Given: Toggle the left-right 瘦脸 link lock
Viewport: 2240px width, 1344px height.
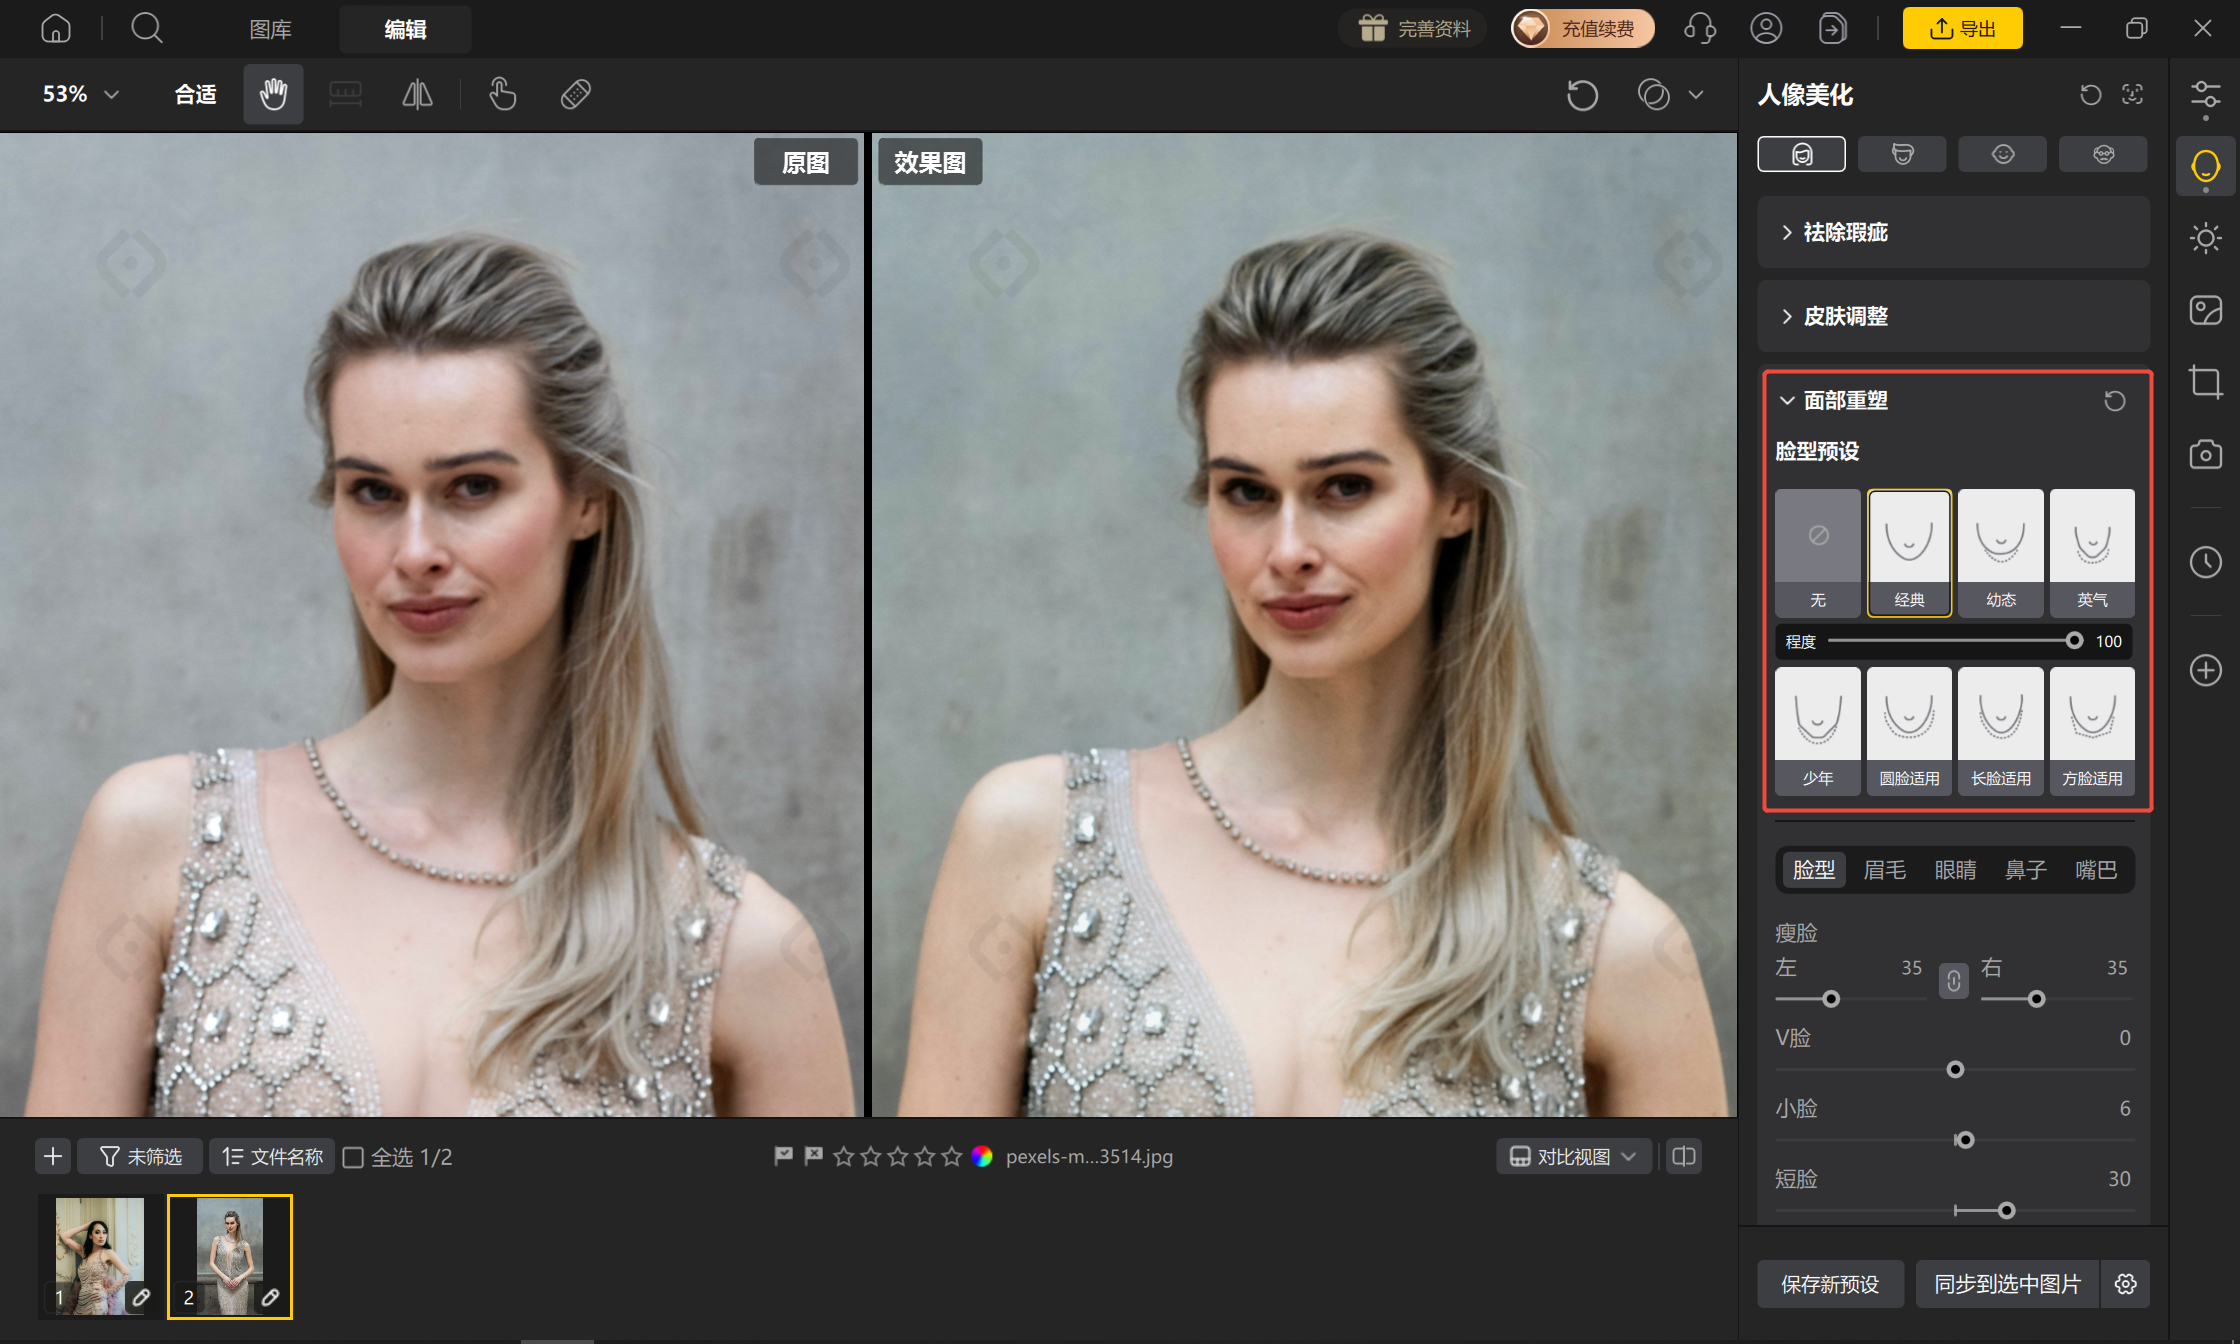Looking at the screenshot, I should pos(1953,981).
